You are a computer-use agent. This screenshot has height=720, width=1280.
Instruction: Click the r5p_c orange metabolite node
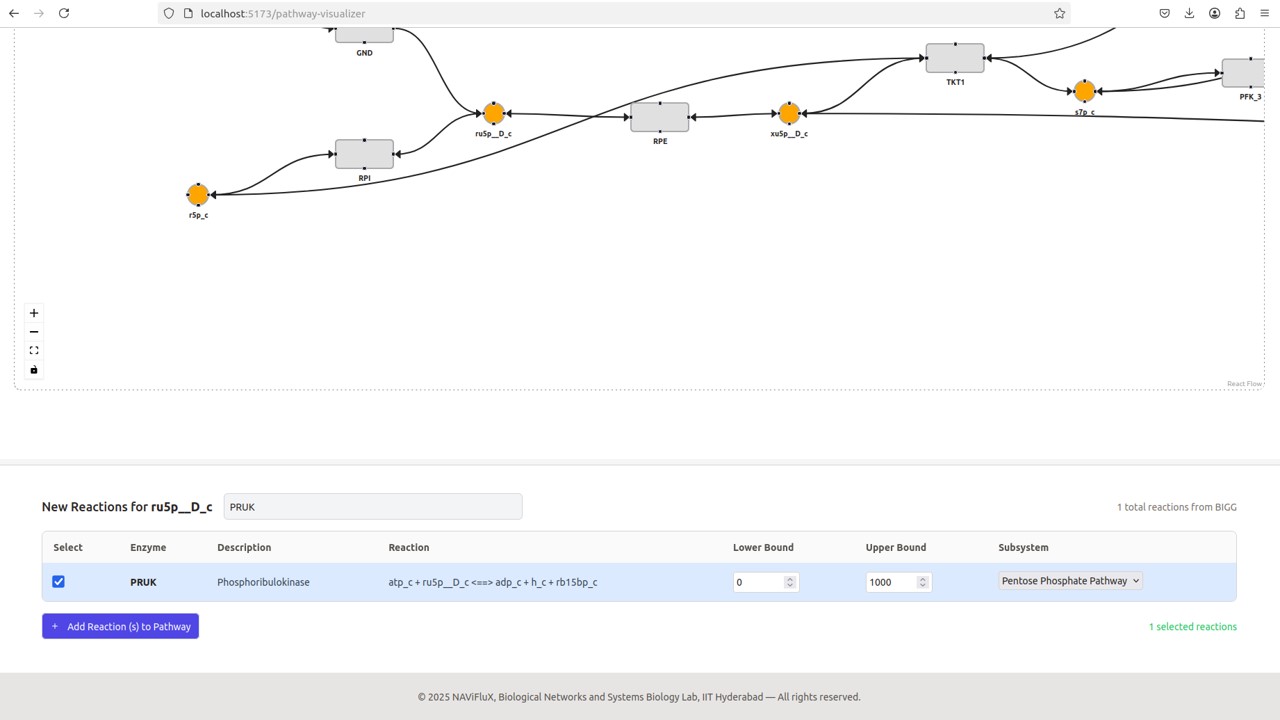[198, 195]
